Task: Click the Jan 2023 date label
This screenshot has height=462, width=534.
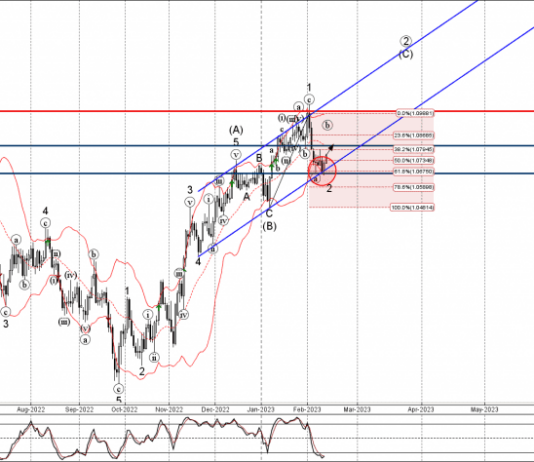Action: (x=261, y=410)
